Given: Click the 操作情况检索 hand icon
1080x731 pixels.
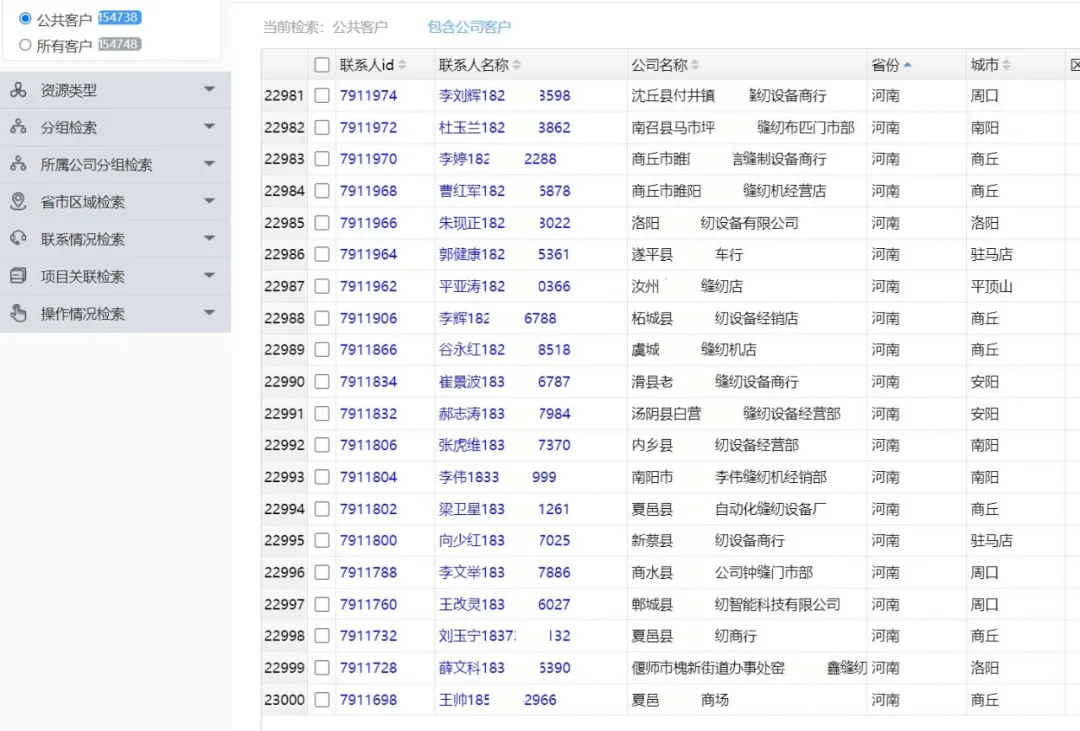Looking at the screenshot, I should click(18, 313).
